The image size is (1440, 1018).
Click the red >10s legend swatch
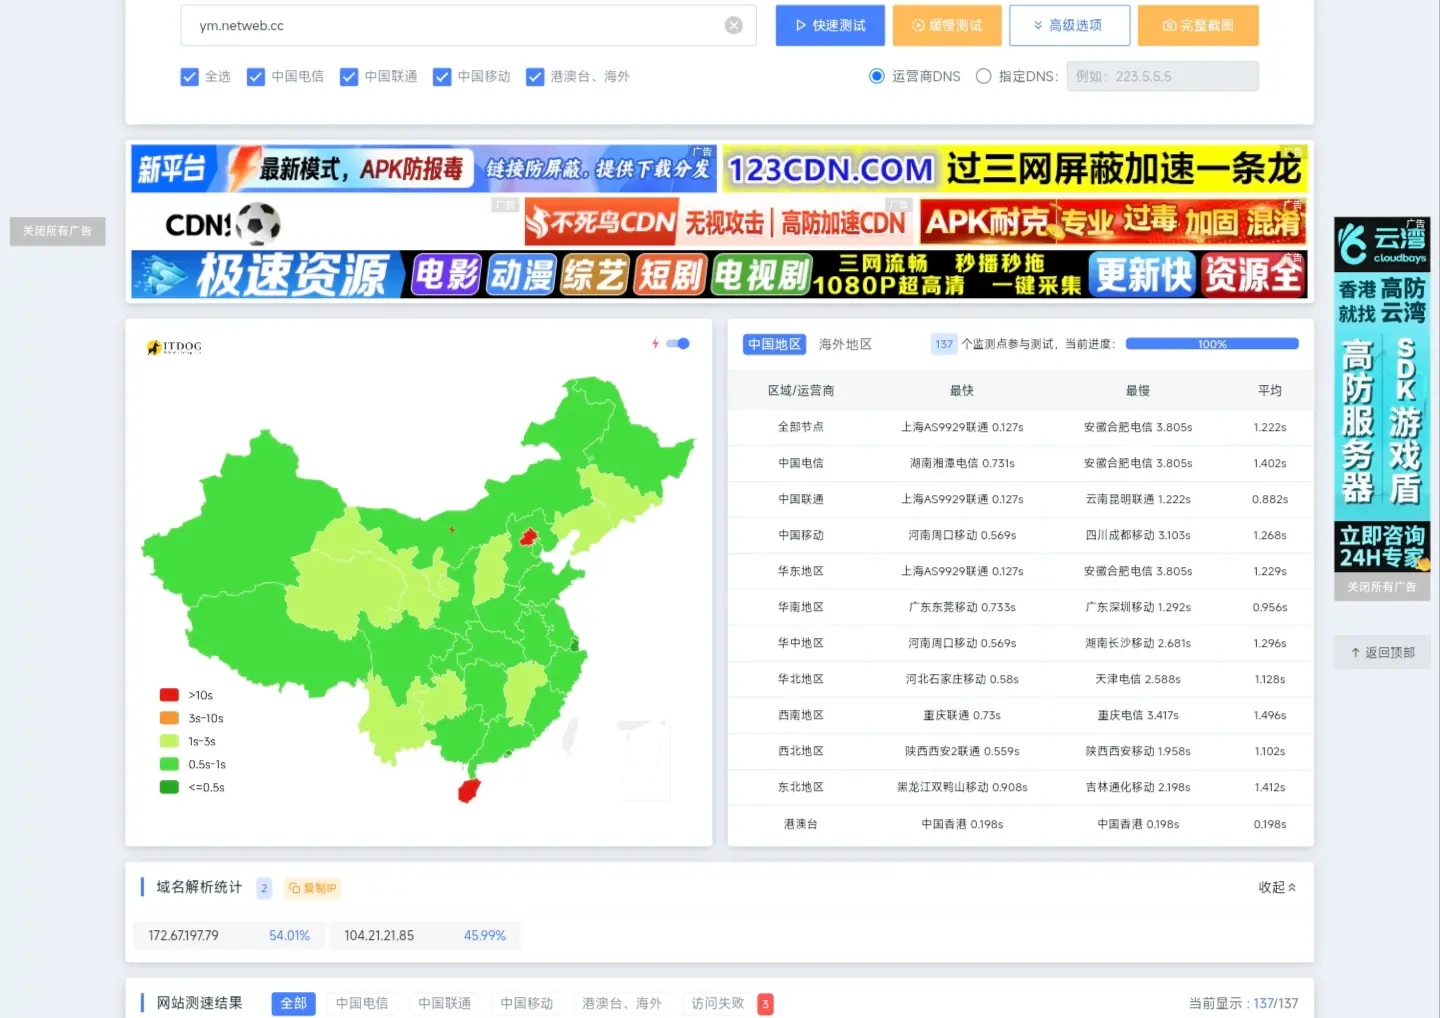tap(169, 695)
